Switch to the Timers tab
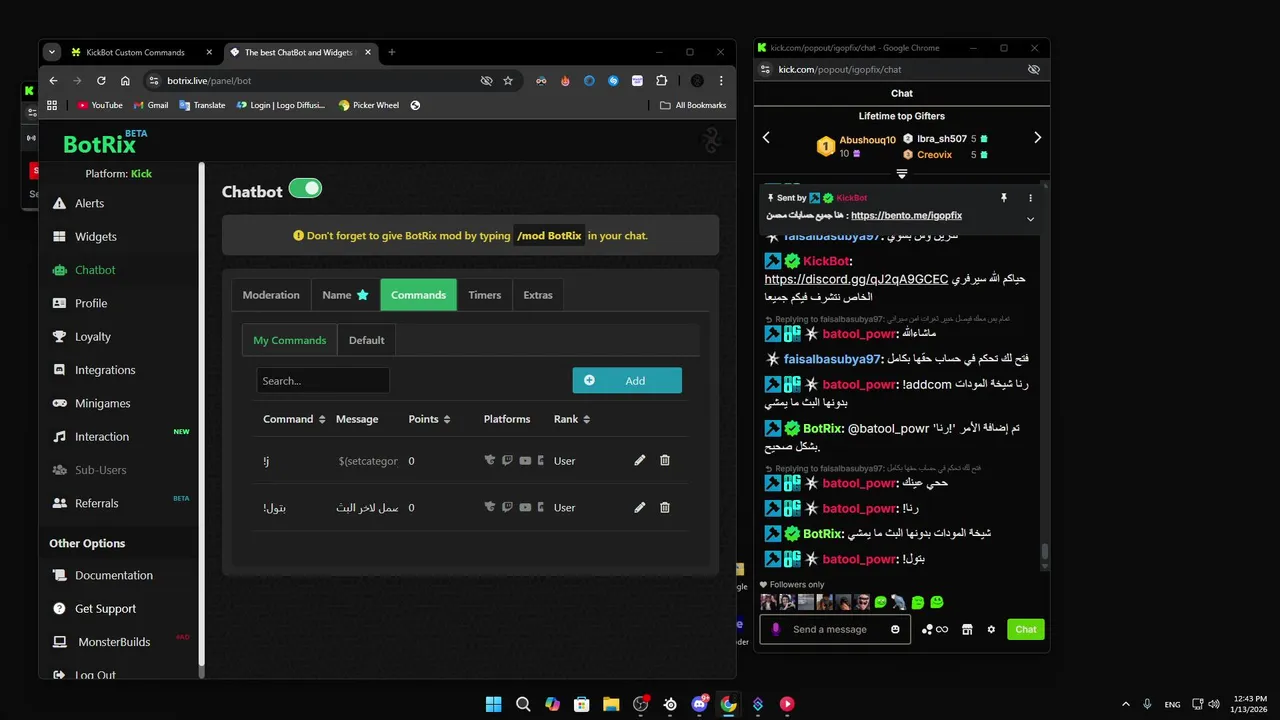 [485, 295]
